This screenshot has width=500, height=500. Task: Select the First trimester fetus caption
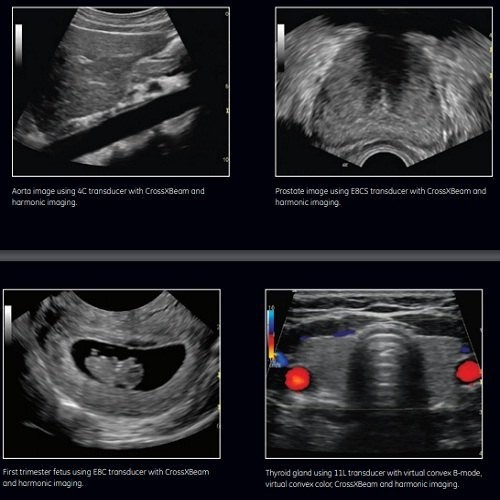pos(106,477)
